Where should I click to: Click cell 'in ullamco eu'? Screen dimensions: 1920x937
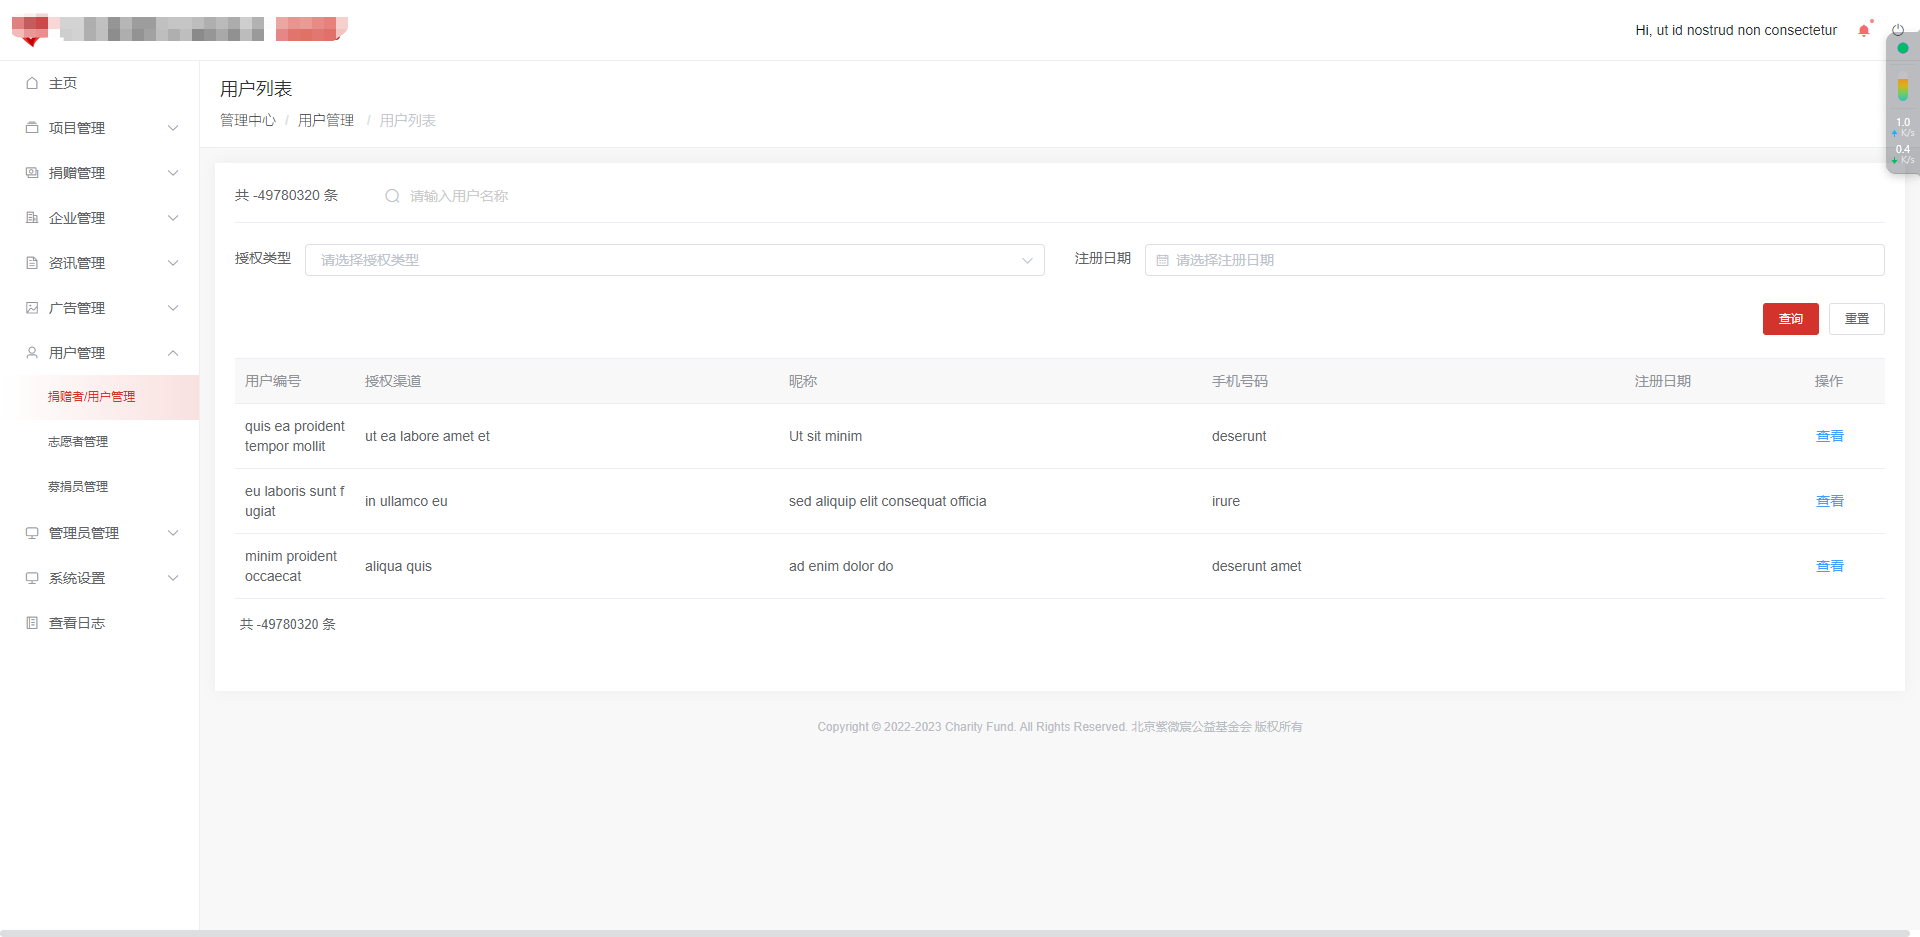[x=406, y=501]
